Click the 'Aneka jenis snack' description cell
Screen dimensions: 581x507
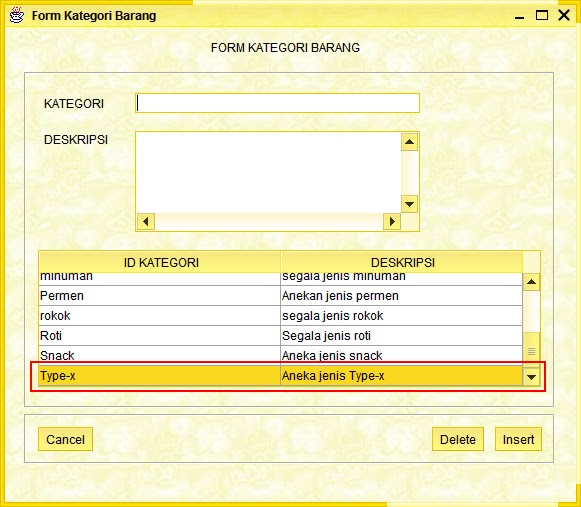(x=402, y=355)
